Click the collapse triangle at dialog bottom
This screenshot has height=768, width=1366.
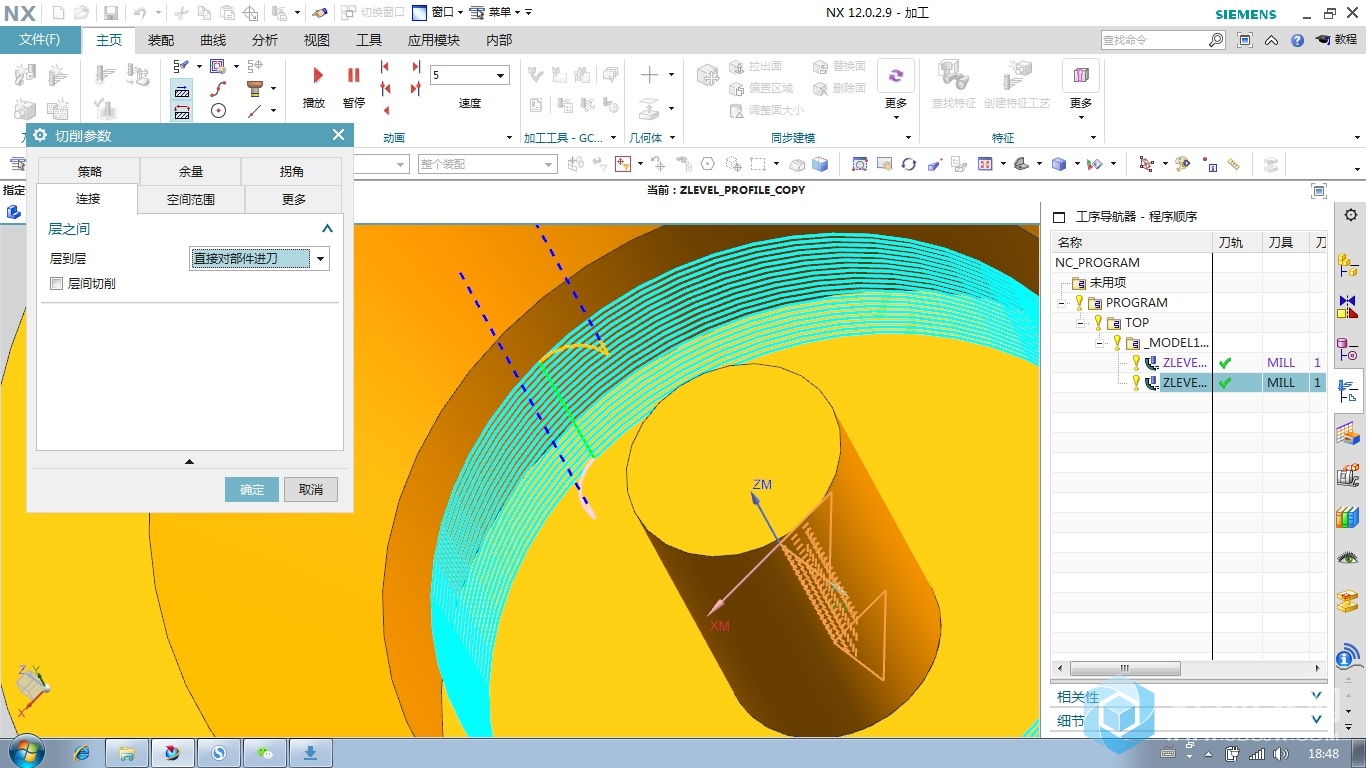click(190, 461)
